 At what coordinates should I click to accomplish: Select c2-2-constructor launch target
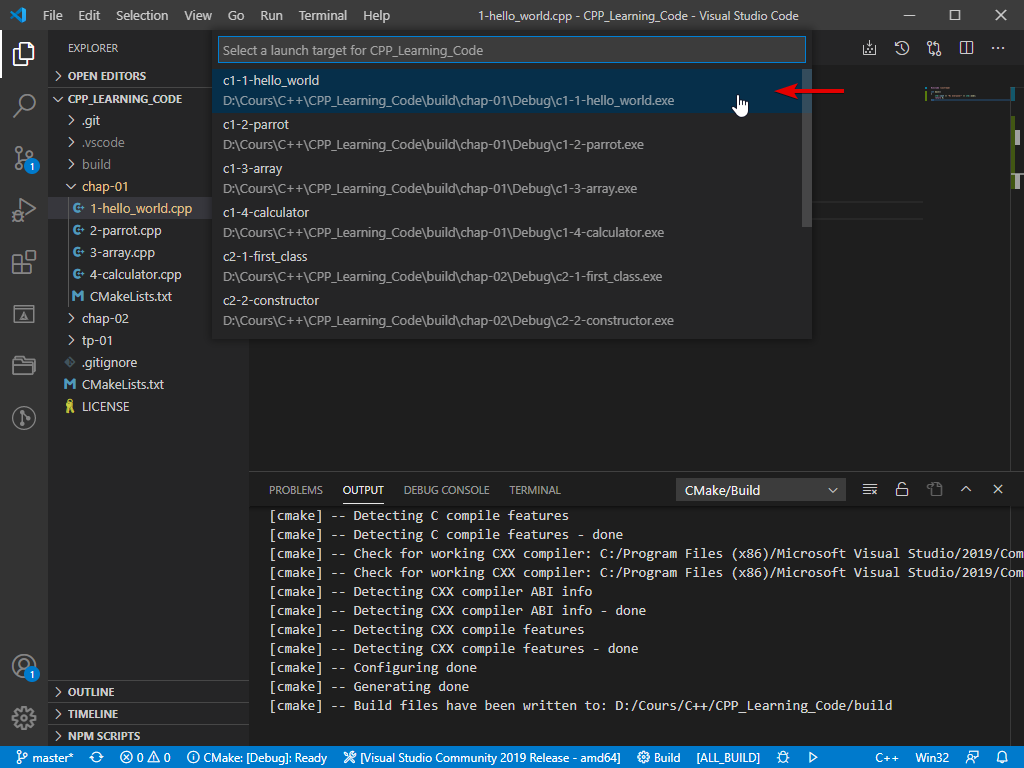pyautogui.click(x=508, y=311)
